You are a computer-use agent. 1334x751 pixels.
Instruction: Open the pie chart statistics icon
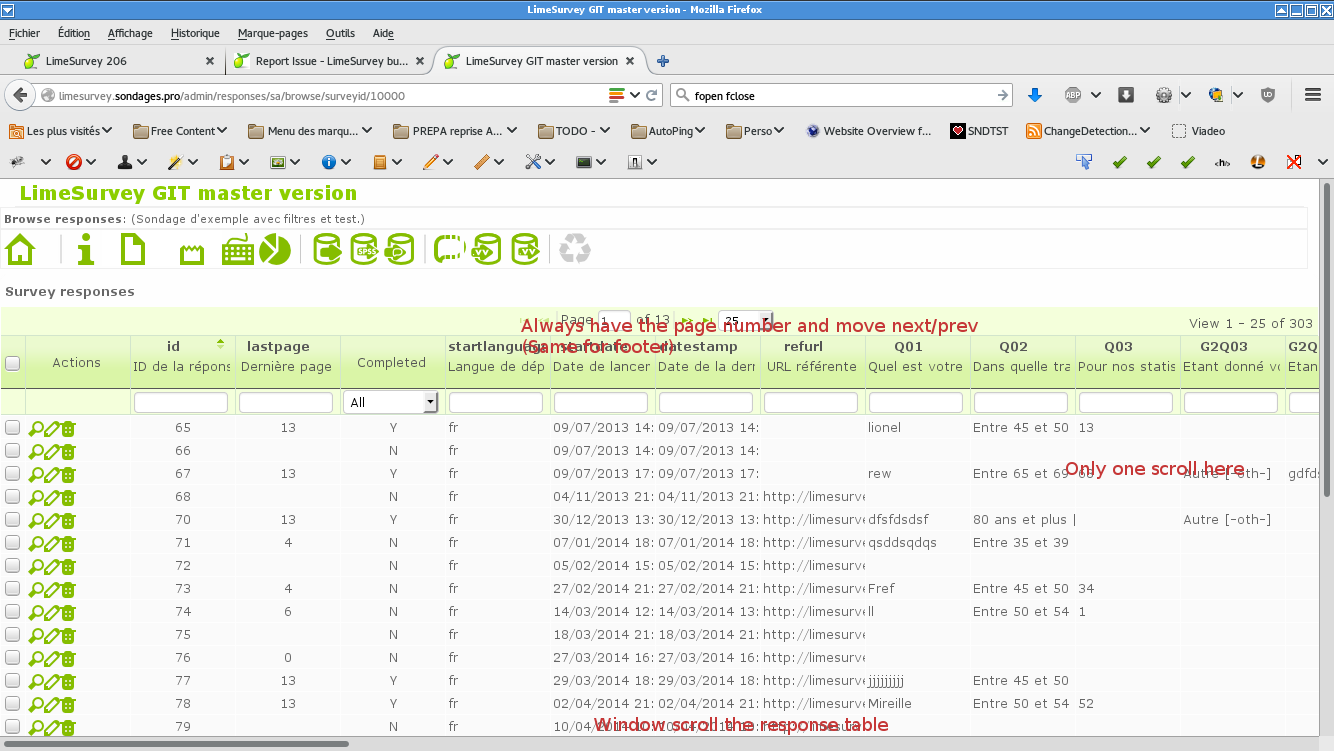point(274,250)
